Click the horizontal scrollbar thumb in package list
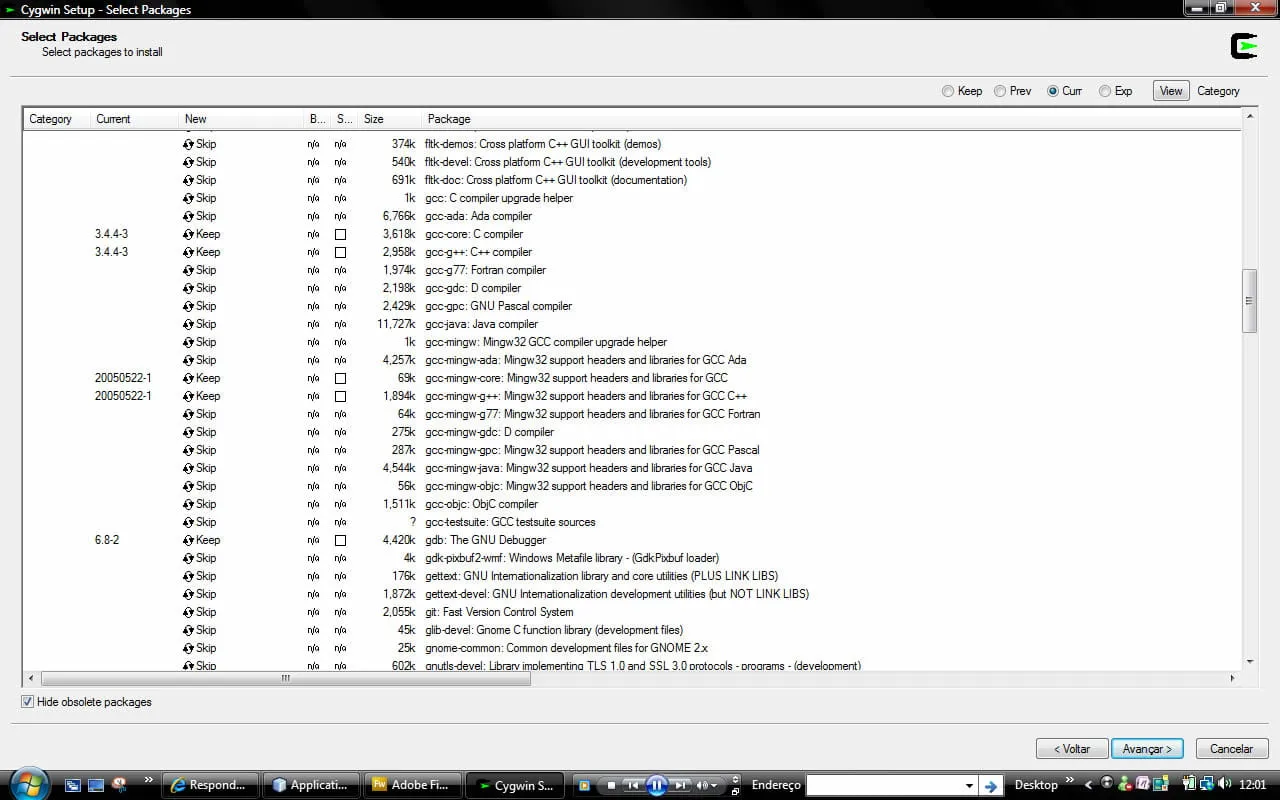The image size is (1280, 800). [x=285, y=678]
